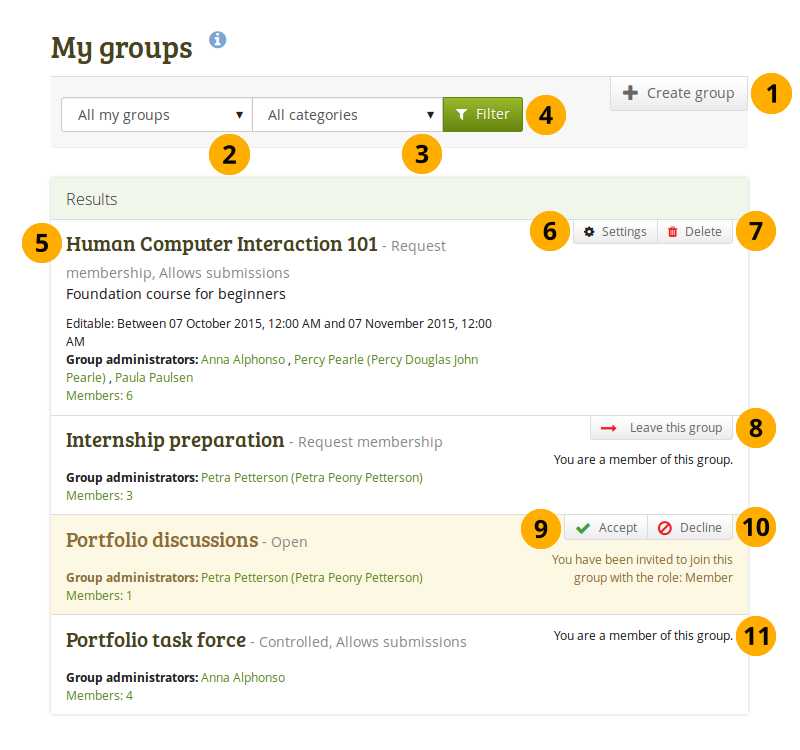Click the green checkmark Accept icon

(583, 528)
